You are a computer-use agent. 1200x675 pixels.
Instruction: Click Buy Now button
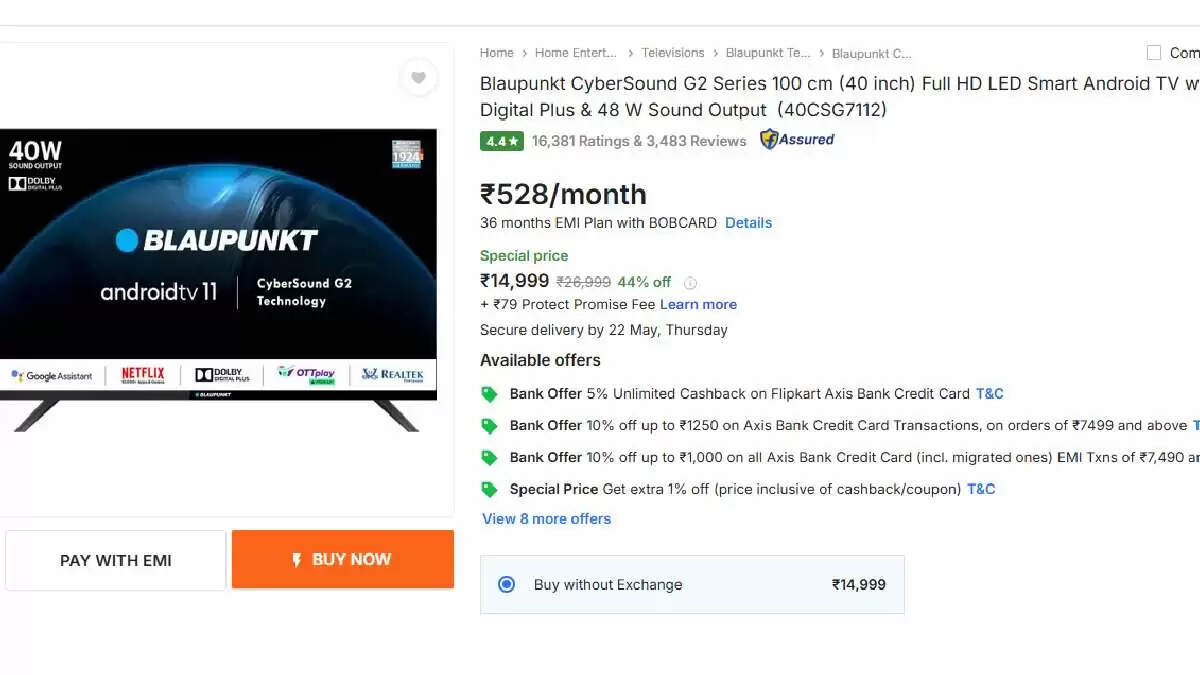[x=343, y=559]
